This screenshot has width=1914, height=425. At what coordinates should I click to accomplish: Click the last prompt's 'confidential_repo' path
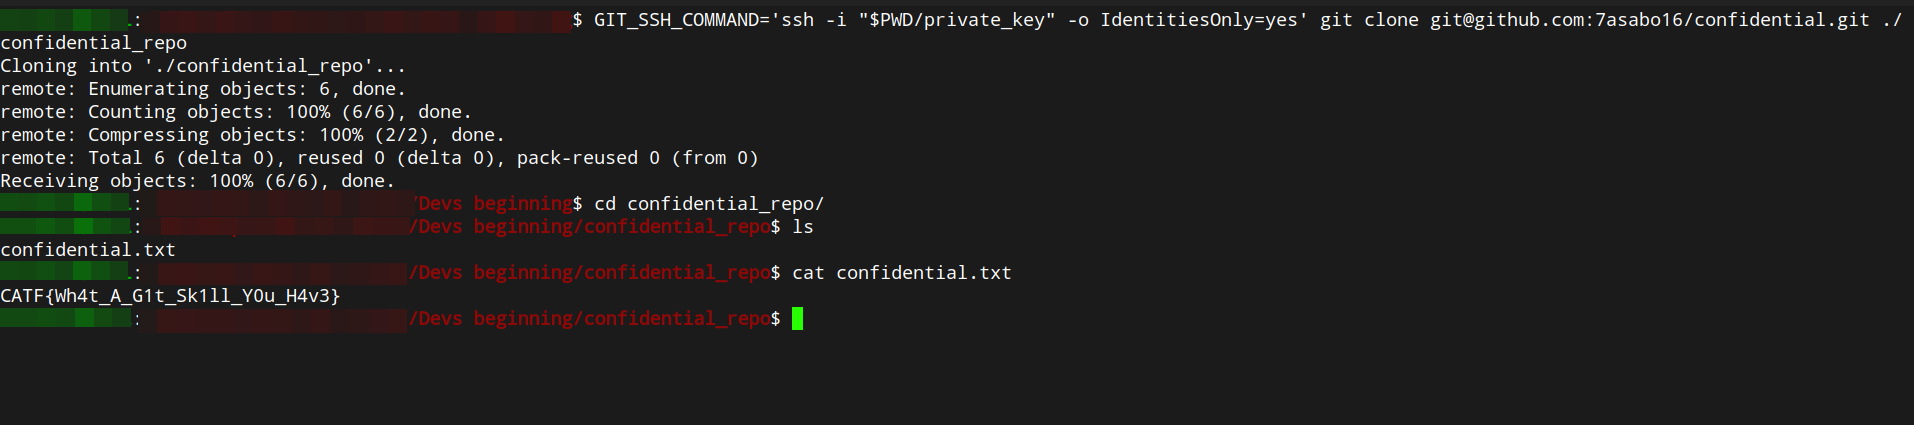677,319
